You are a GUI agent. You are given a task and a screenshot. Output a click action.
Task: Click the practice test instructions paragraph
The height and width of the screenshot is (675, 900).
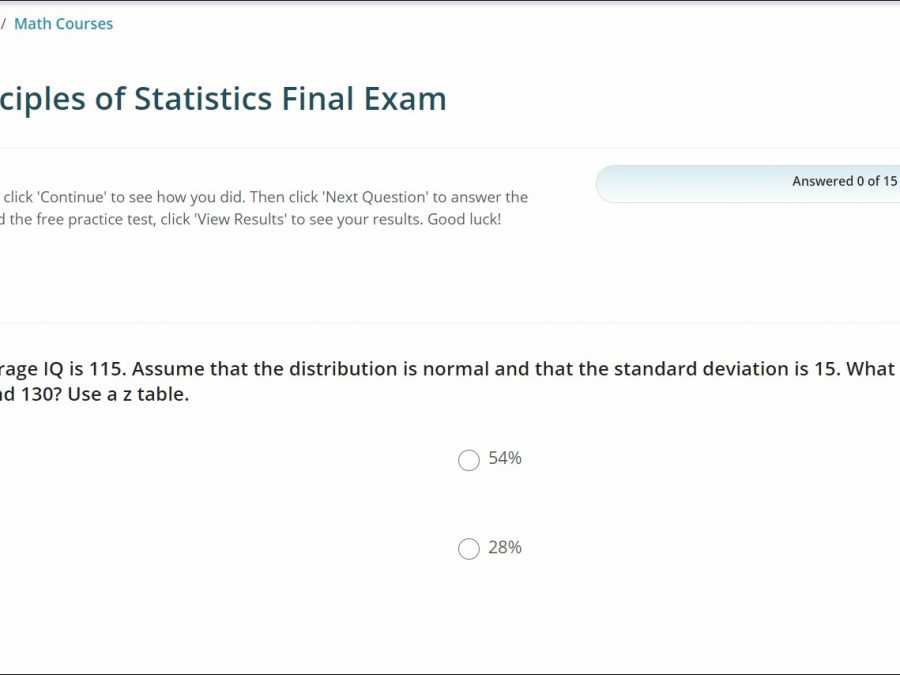point(264,208)
